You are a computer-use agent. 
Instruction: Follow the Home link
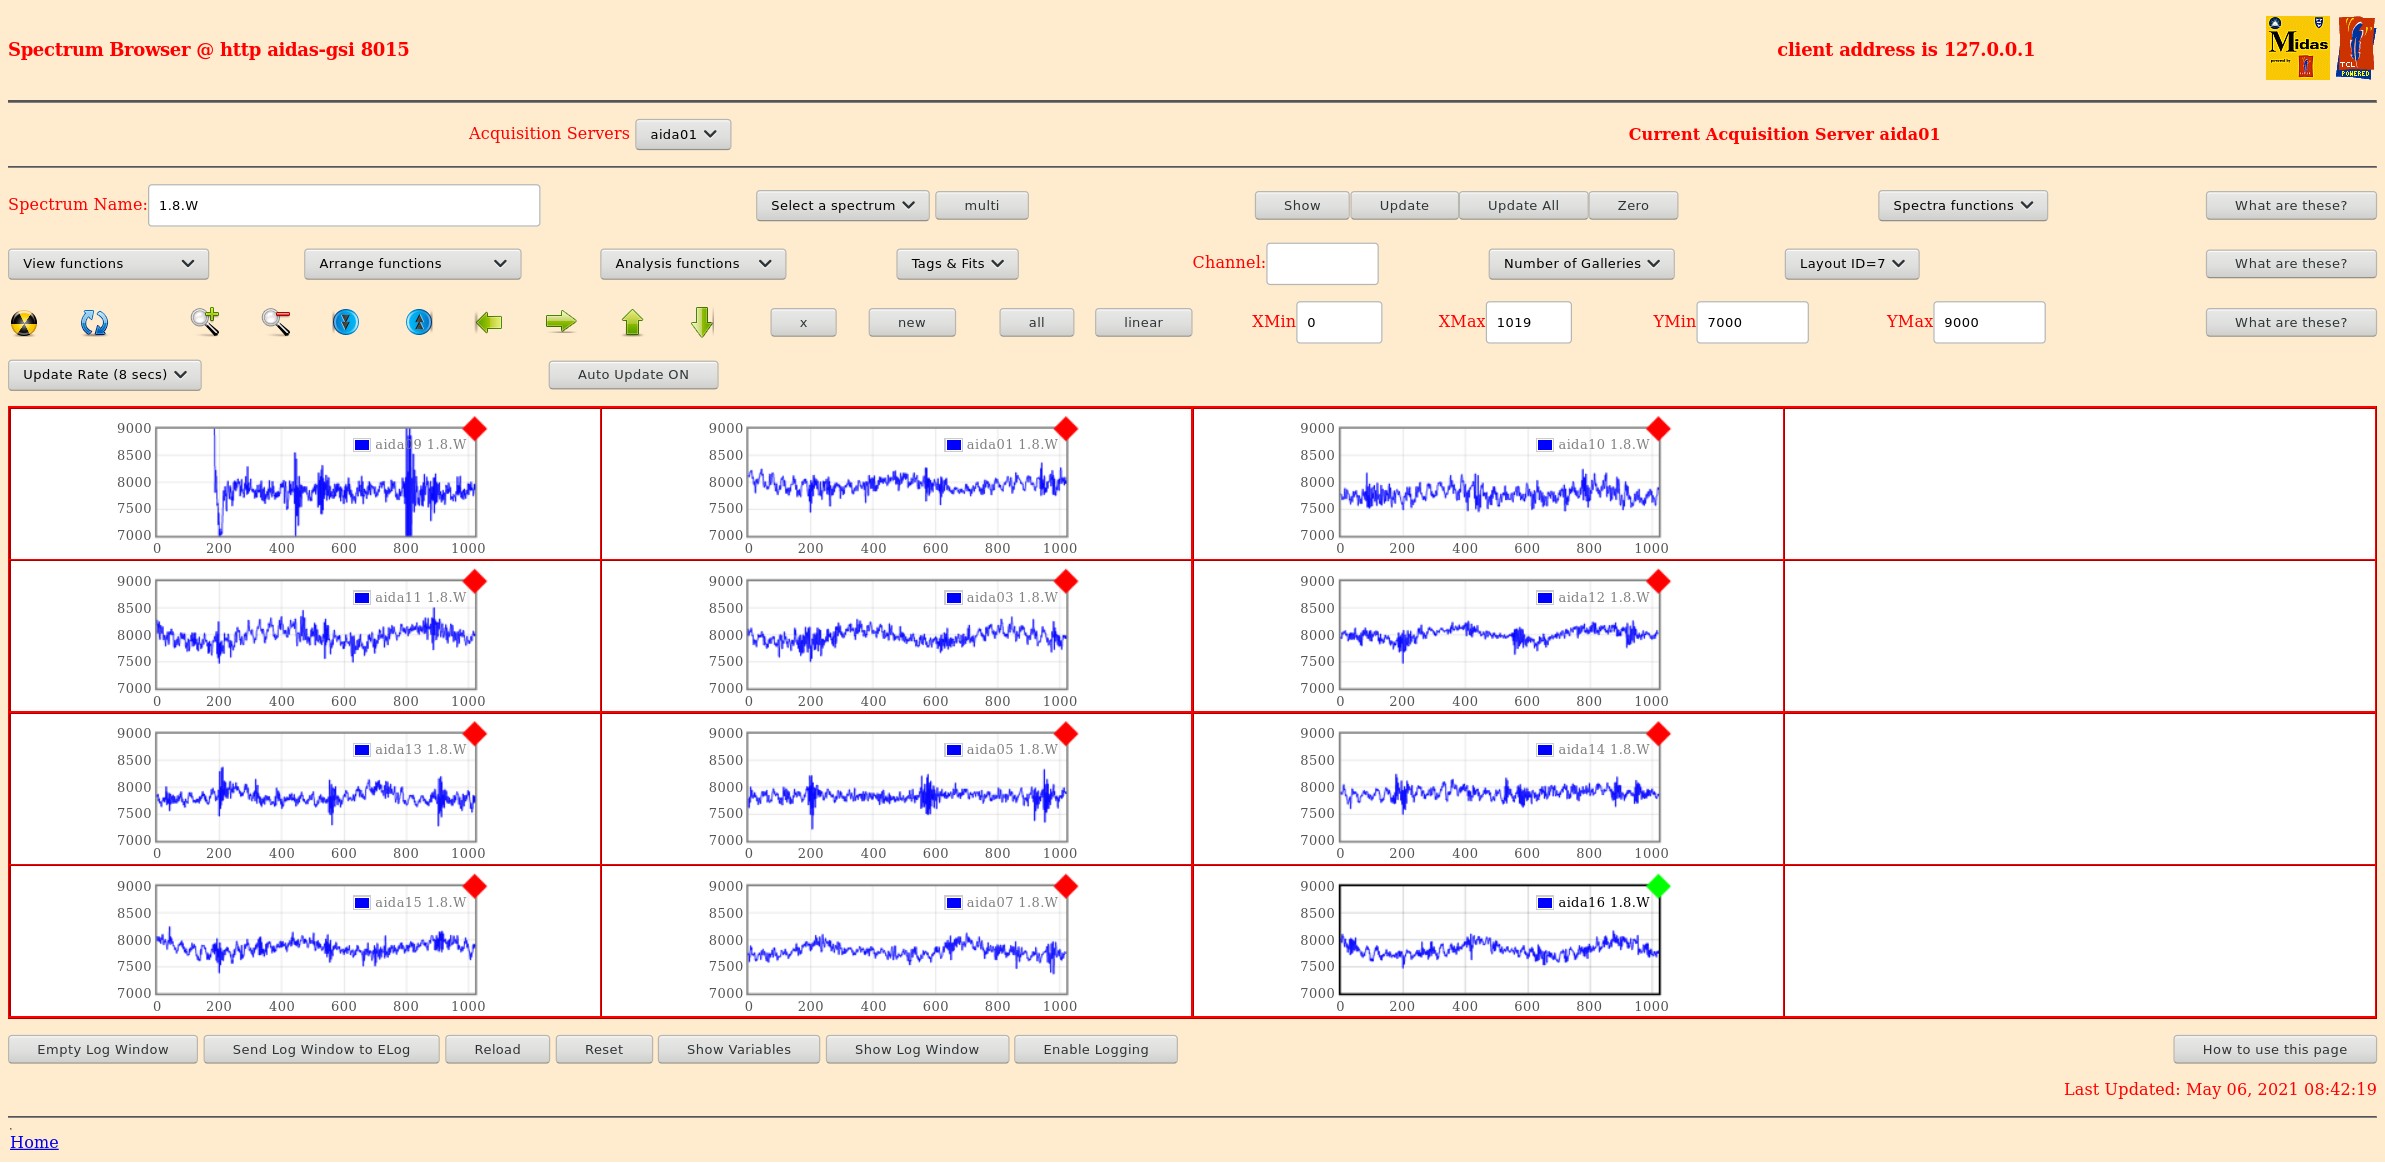click(34, 1142)
